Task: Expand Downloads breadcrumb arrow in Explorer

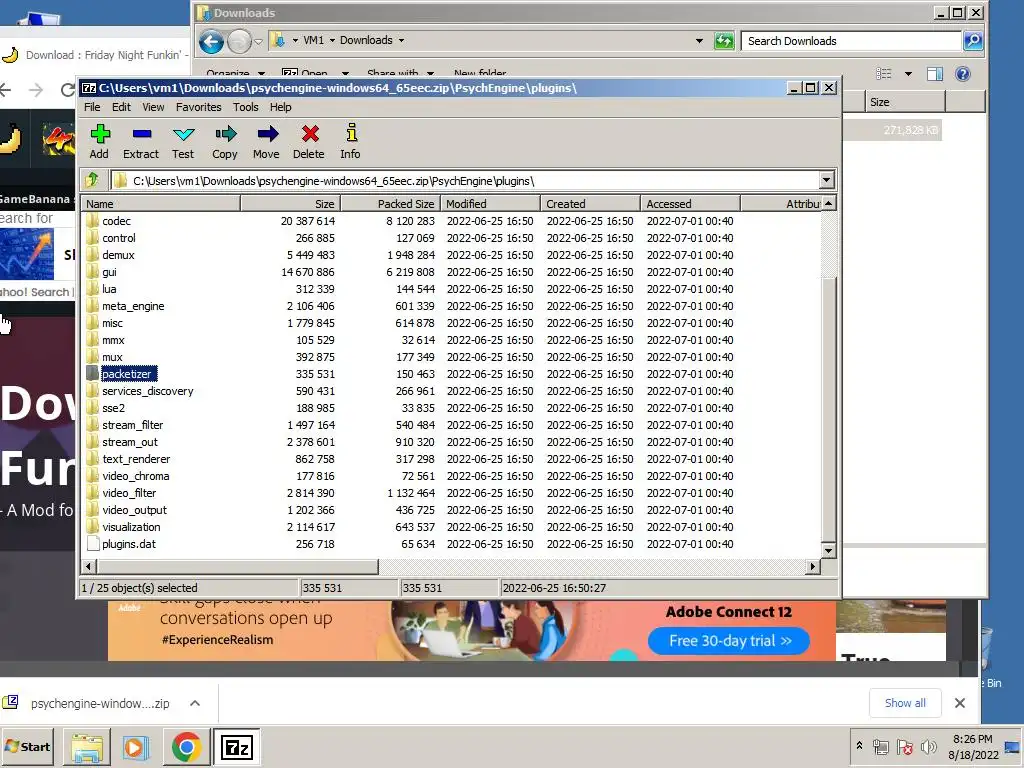Action: (x=401, y=40)
